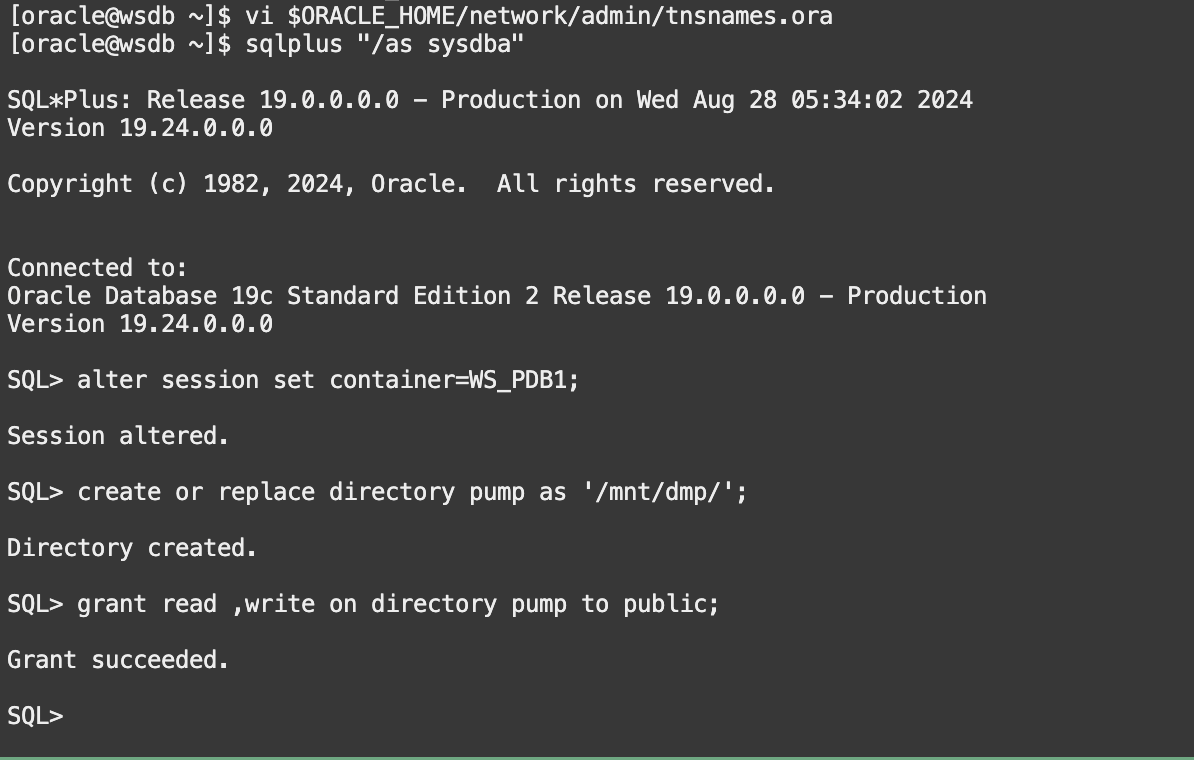1194x760 pixels.
Task: Click the sqlplus "/as sysdba" command text
Action: tap(384, 44)
